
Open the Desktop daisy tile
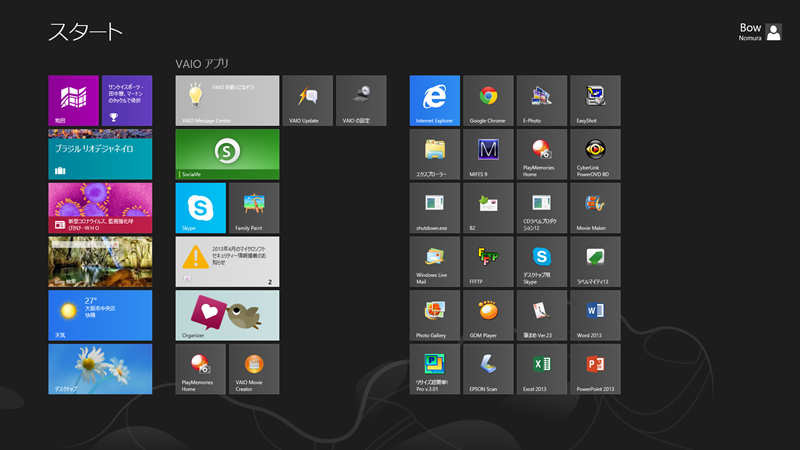click(100, 369)
